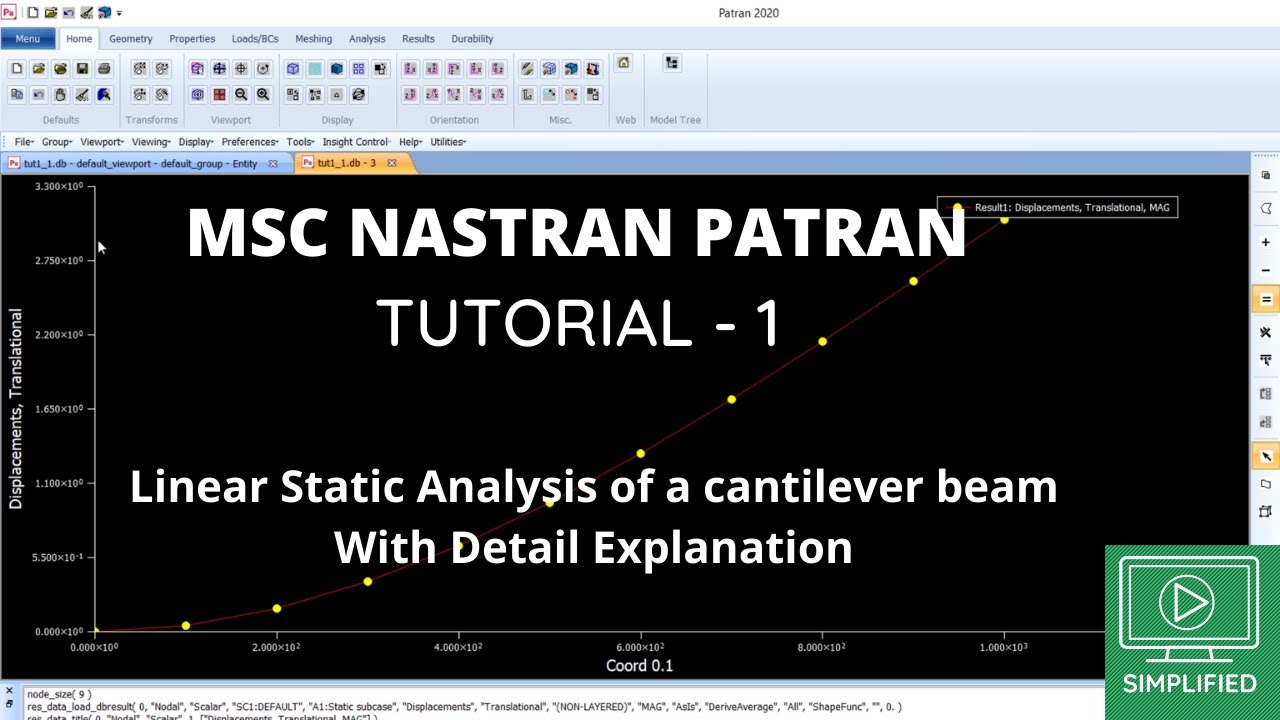Click the New database icon in Defaults
Viewport: 1280px width, 720px height.
pyautogui.click(x=17, y=69)
